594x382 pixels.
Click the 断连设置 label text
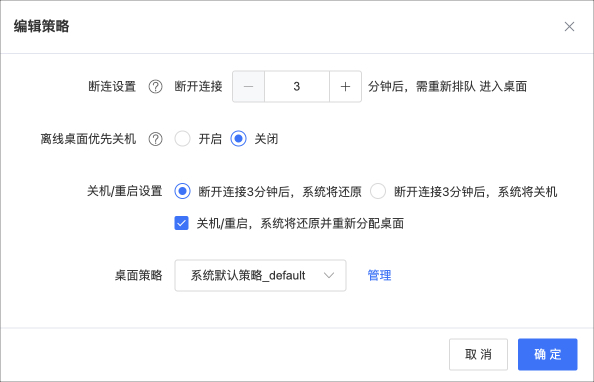pyautogui.click(x=112, y=86)
